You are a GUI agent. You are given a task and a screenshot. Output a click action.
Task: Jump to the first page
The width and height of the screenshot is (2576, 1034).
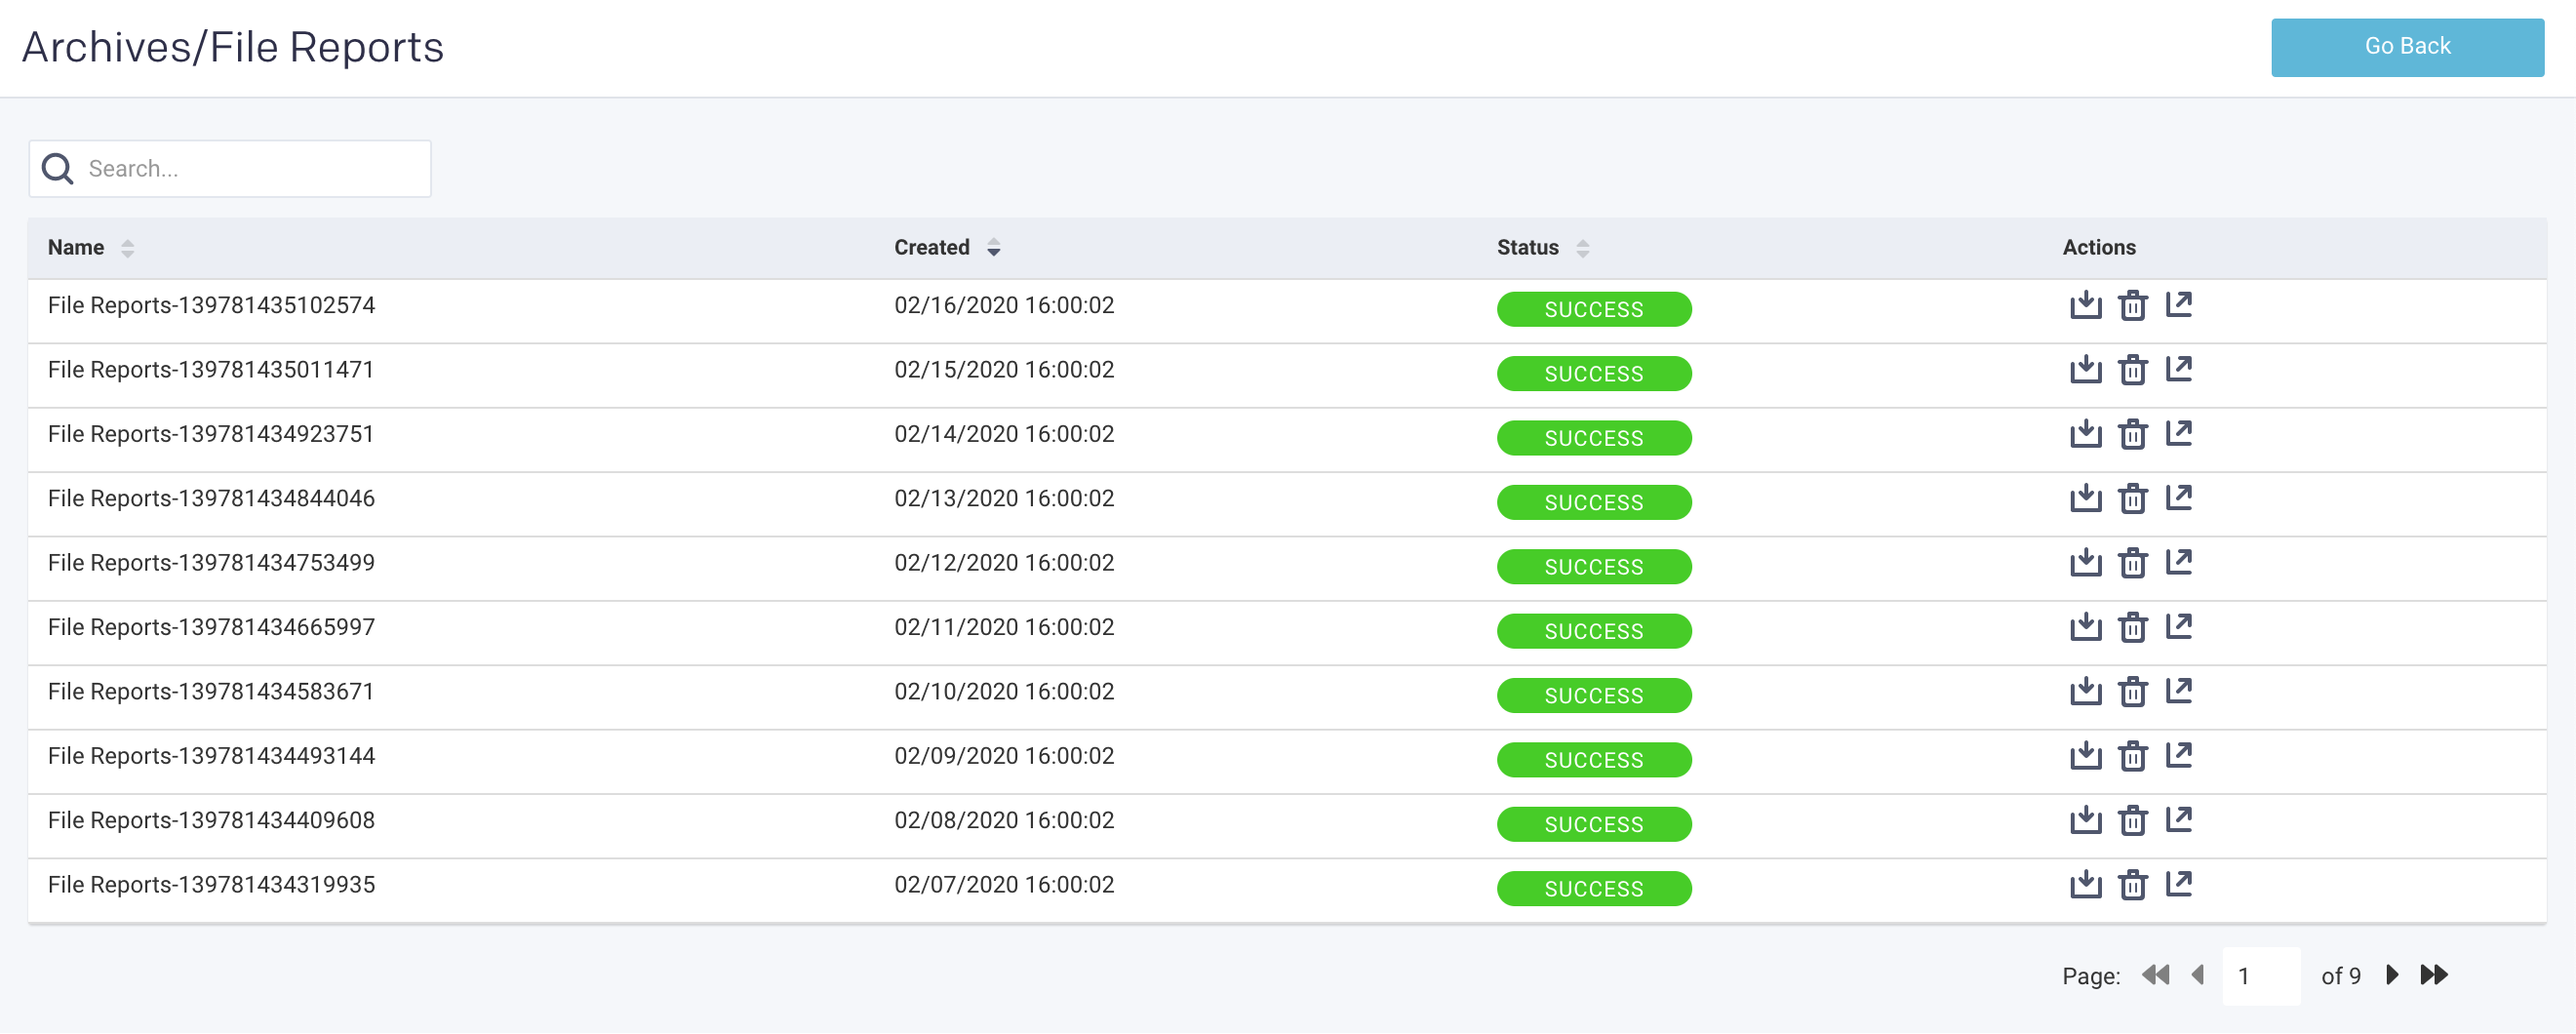(2155, 975)
